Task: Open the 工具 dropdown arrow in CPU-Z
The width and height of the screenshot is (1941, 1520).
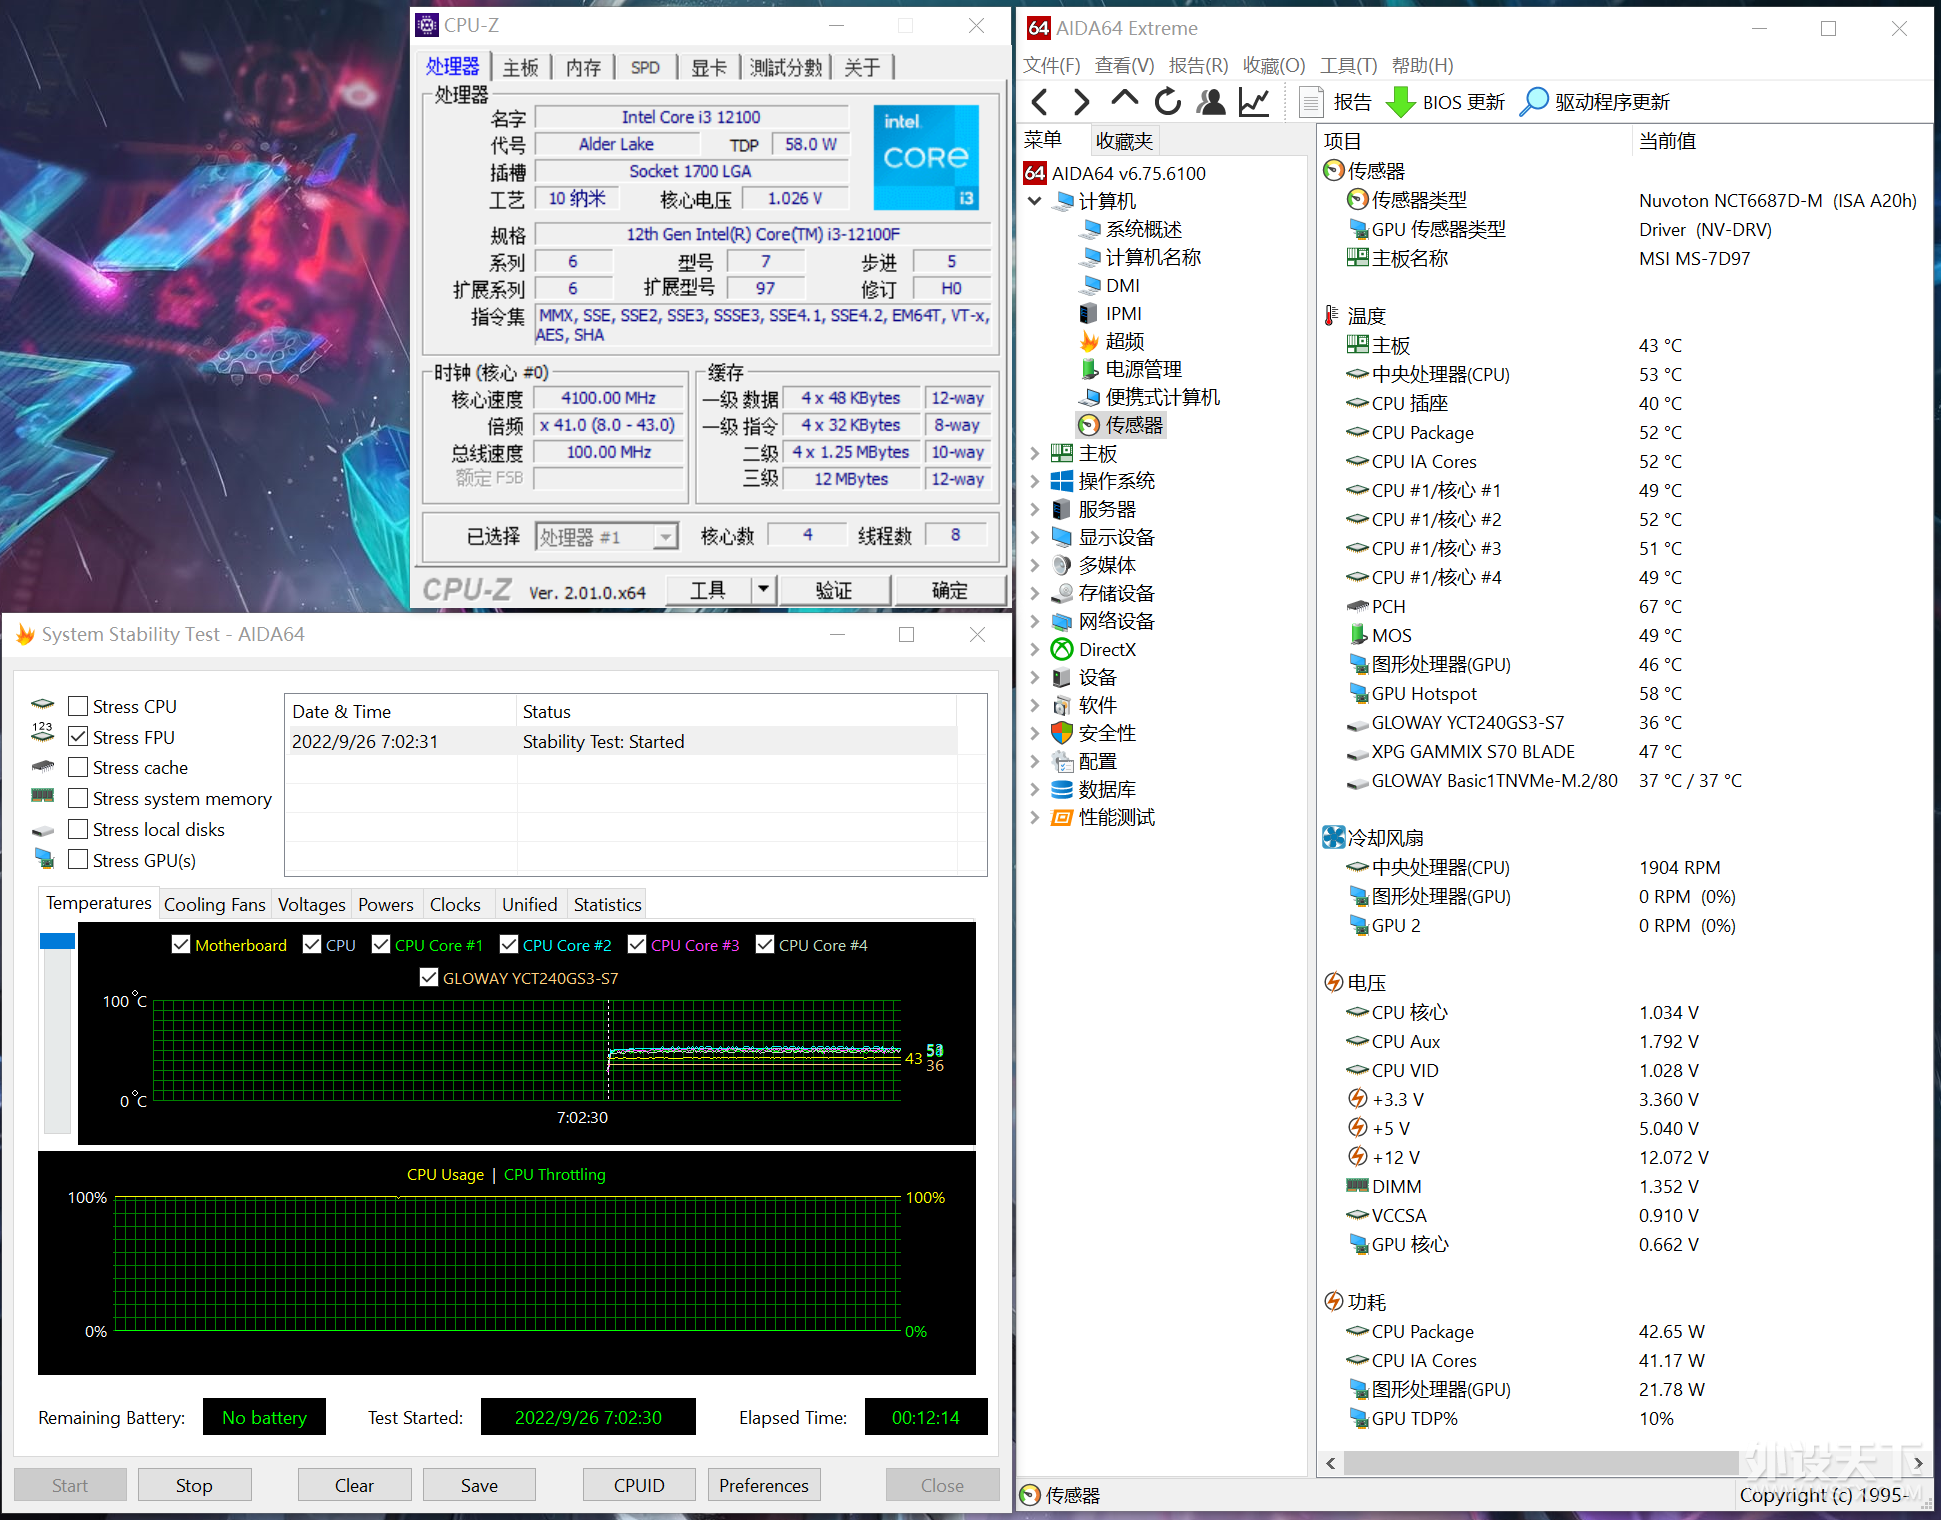Action: point(763,589)
